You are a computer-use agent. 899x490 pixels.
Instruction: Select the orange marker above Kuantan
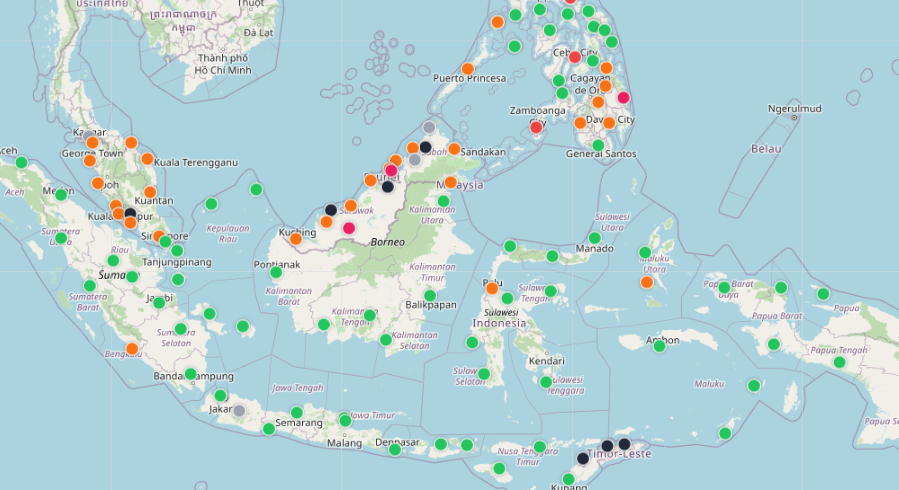(x=150, y=192)
